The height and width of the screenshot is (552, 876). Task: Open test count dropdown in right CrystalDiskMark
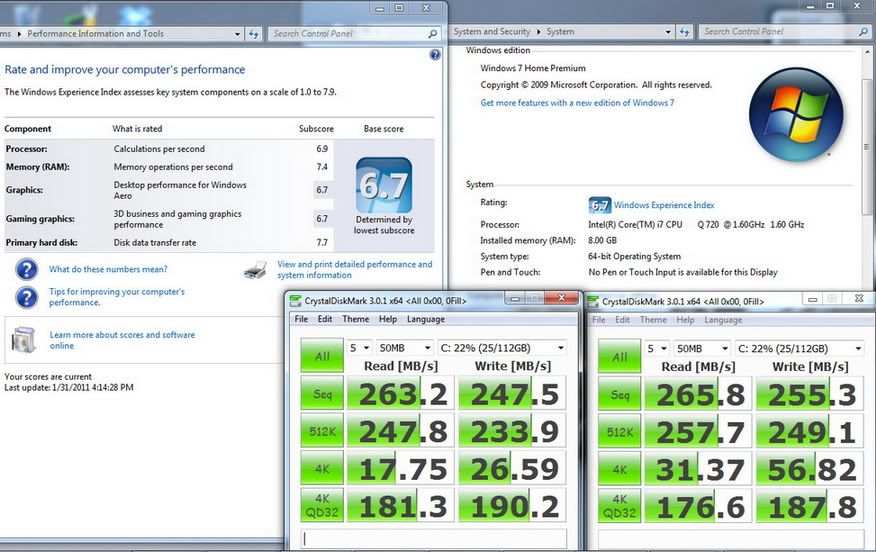click(x=656, y=349)
